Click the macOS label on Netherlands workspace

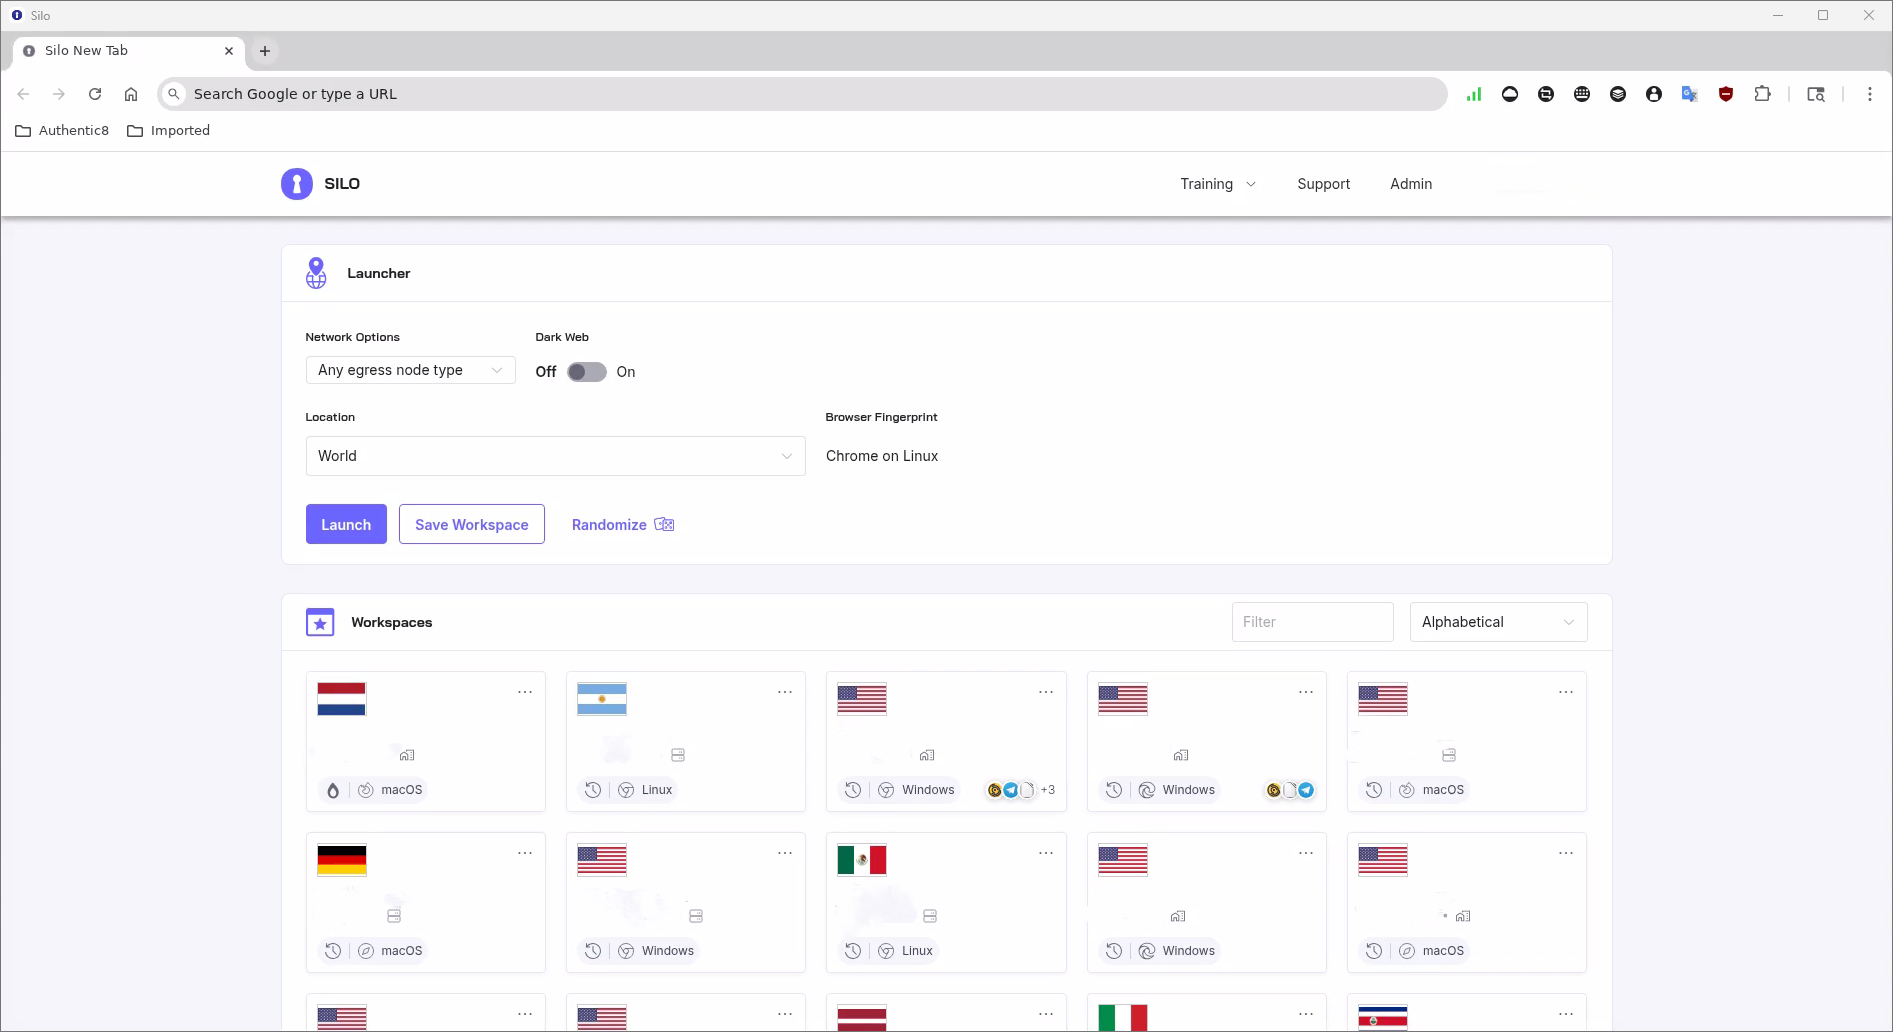point(402,790)
